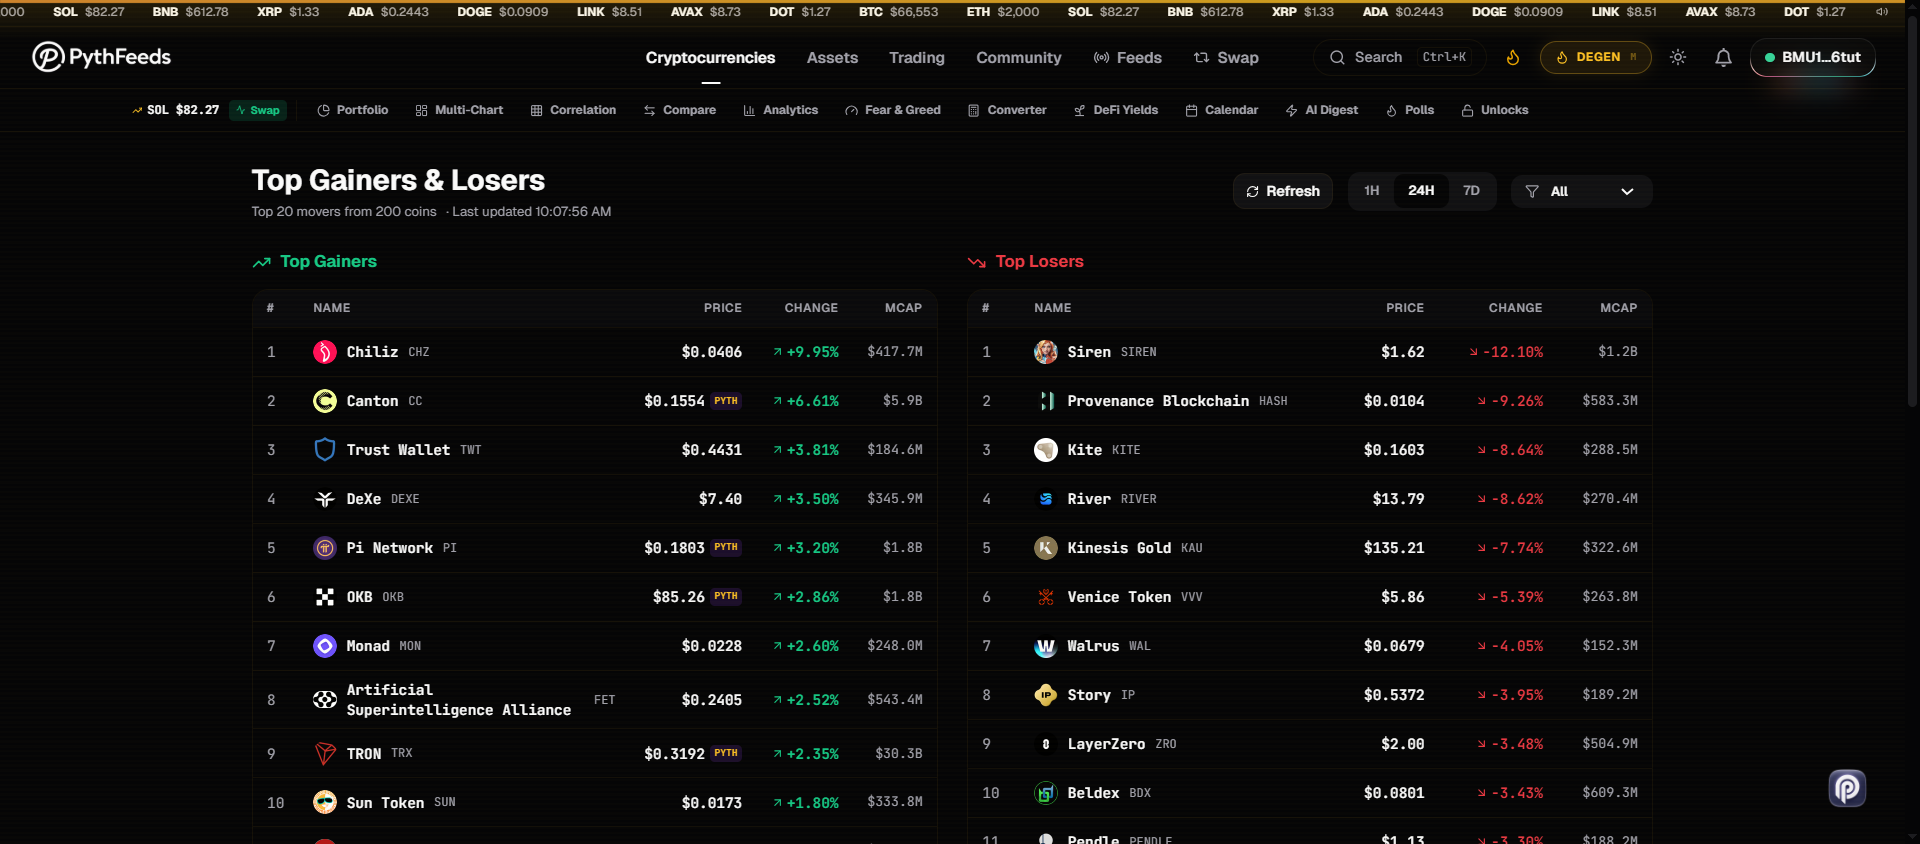The width and height of the screenshot is (1920, 844).
Task: Open the Fear & Greed index
Action: [893, 110]
